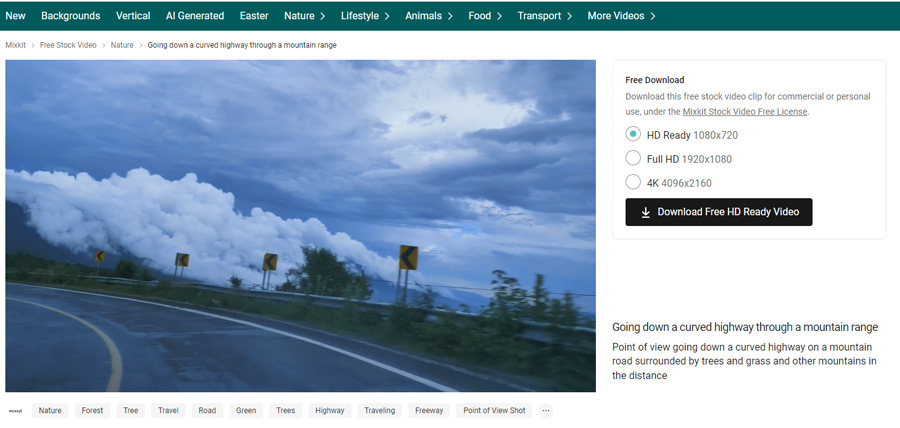This screenshot has width=900, height=428.
Task: Select HD Ready 1080x720 option
Action: [633, 135]
